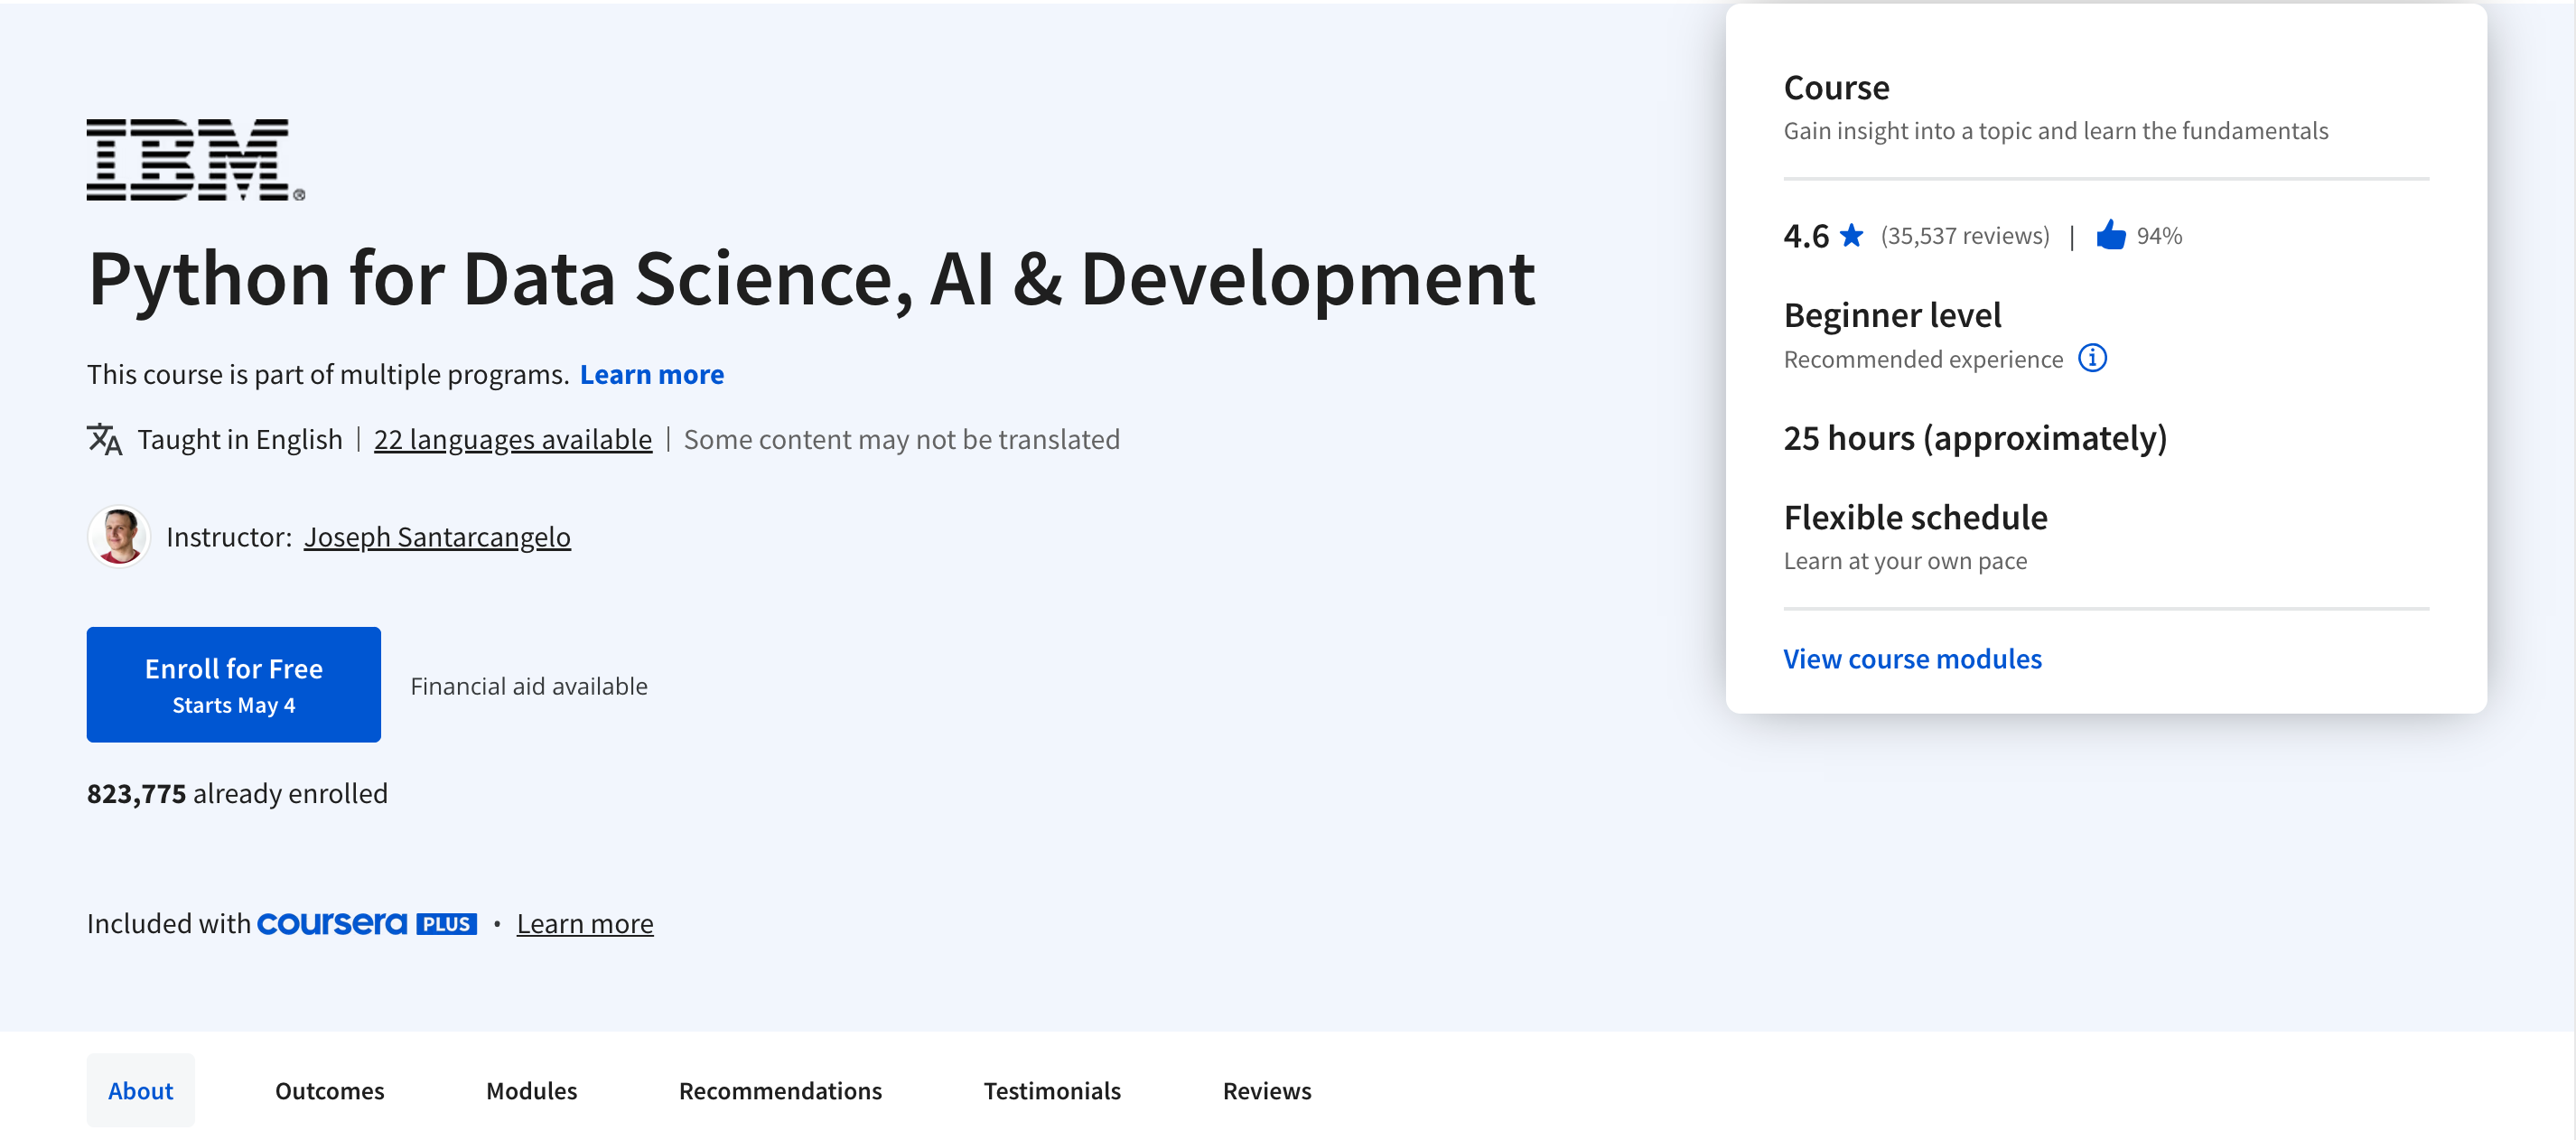The height and width of the screenshot is (1140, 2576).
Task: Click Learn more about multiple programs
Action: [x=651, y=374]
